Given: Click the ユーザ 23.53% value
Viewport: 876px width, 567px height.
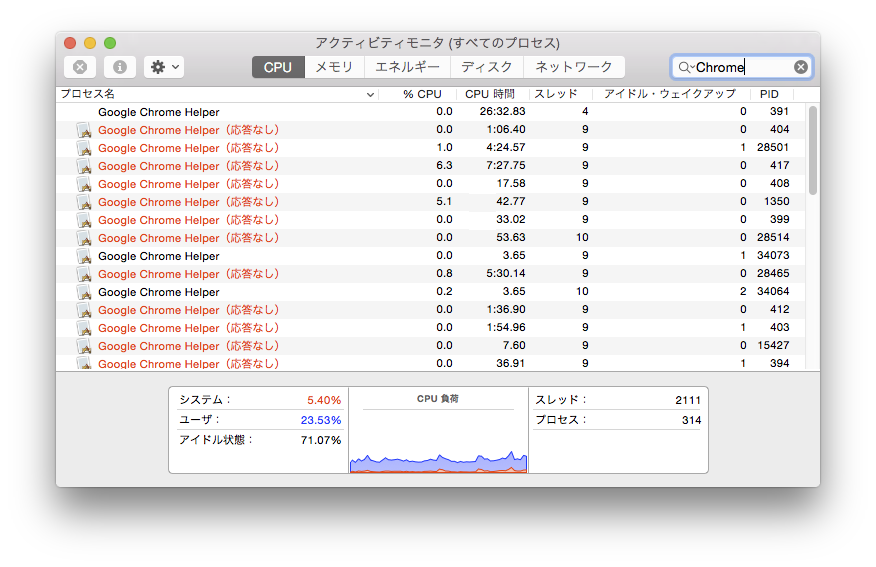Looking at the screenshot, I should 321,420.
